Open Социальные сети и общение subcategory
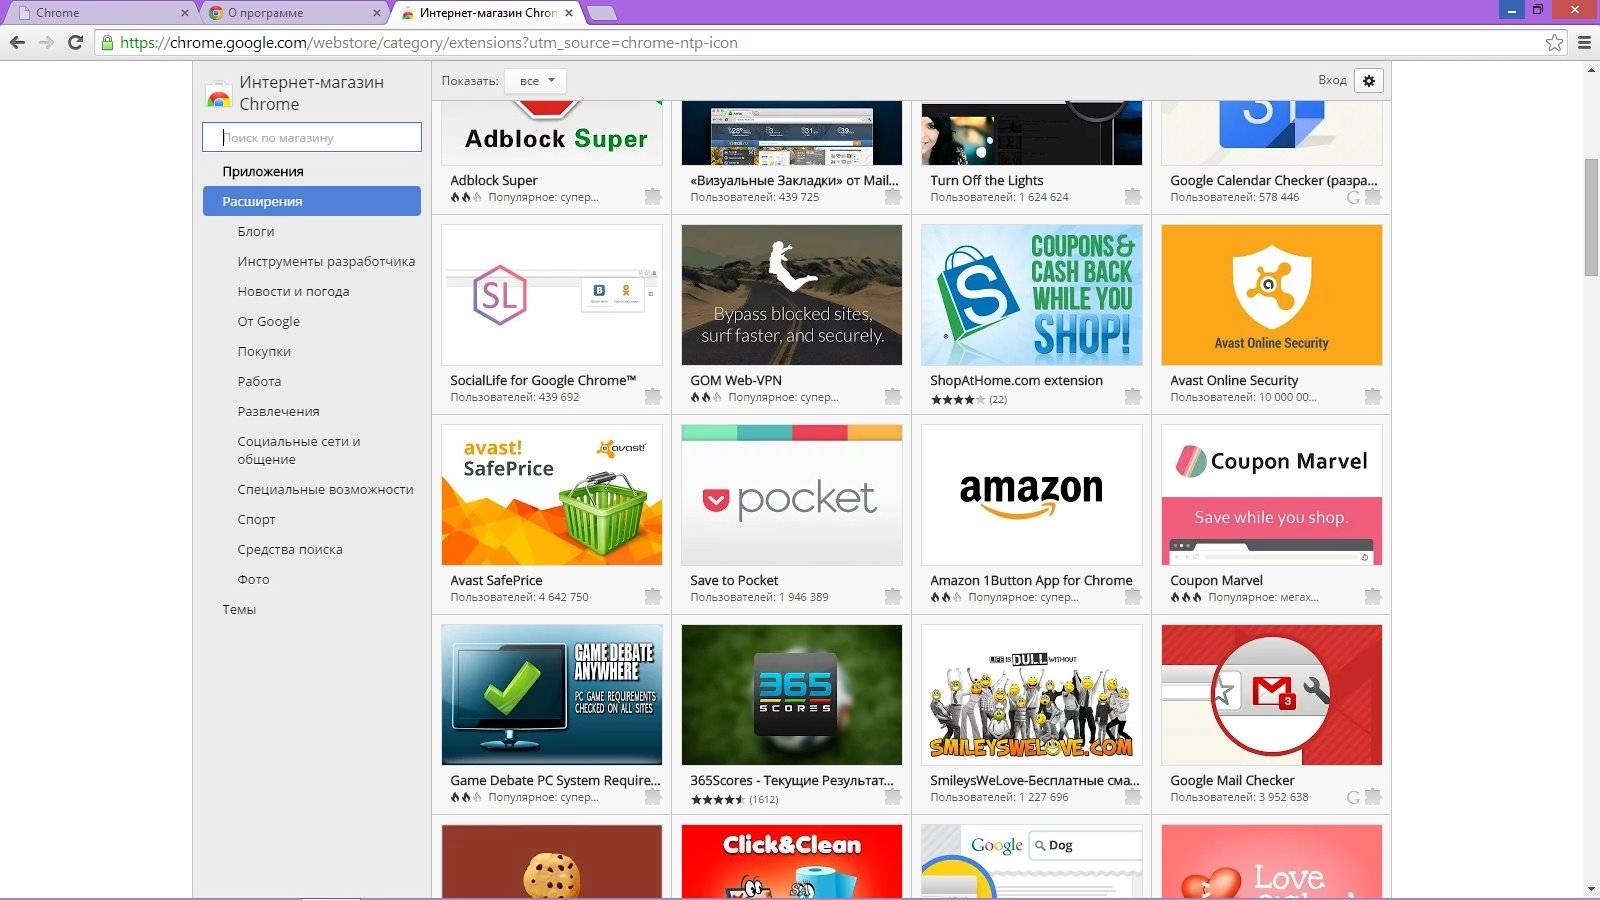The width and height of the screenshot is (1600, 900). pos(298,450)
